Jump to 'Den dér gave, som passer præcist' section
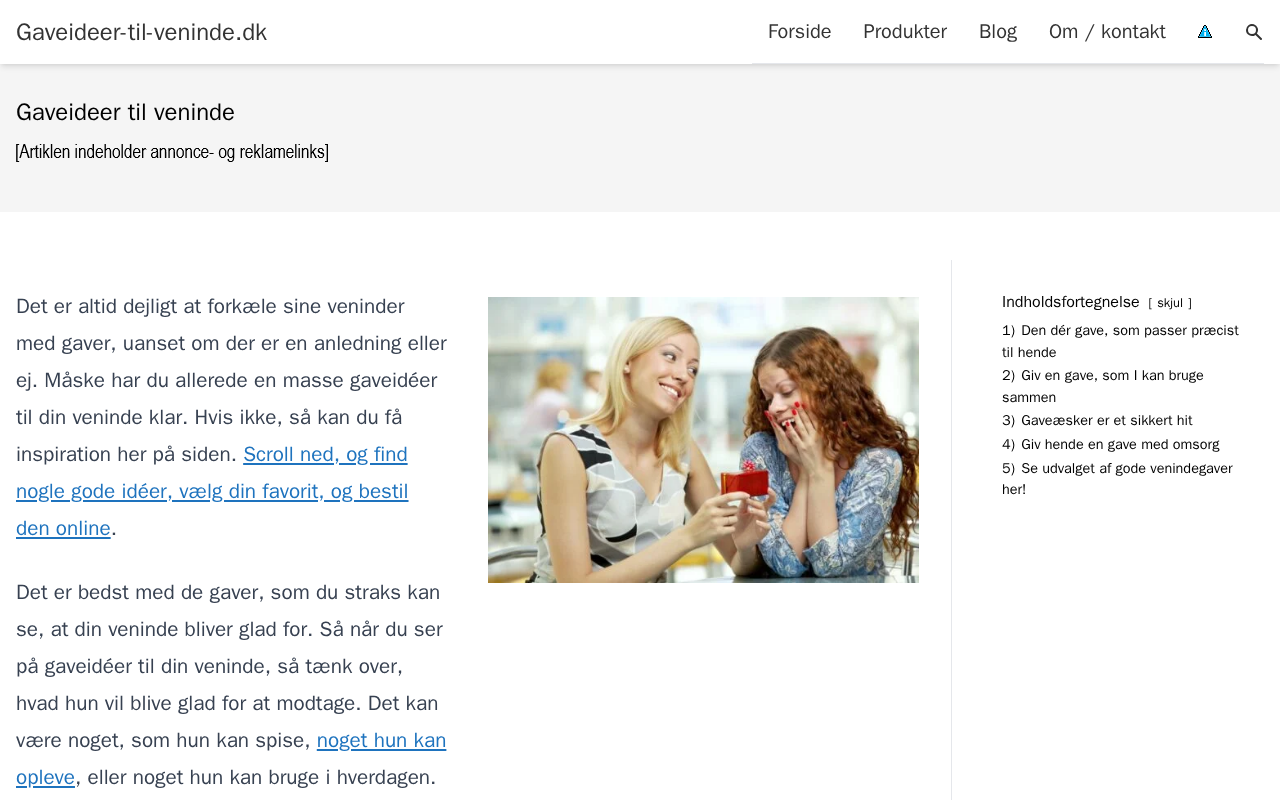1280x800 pixels. [1120, 341]
